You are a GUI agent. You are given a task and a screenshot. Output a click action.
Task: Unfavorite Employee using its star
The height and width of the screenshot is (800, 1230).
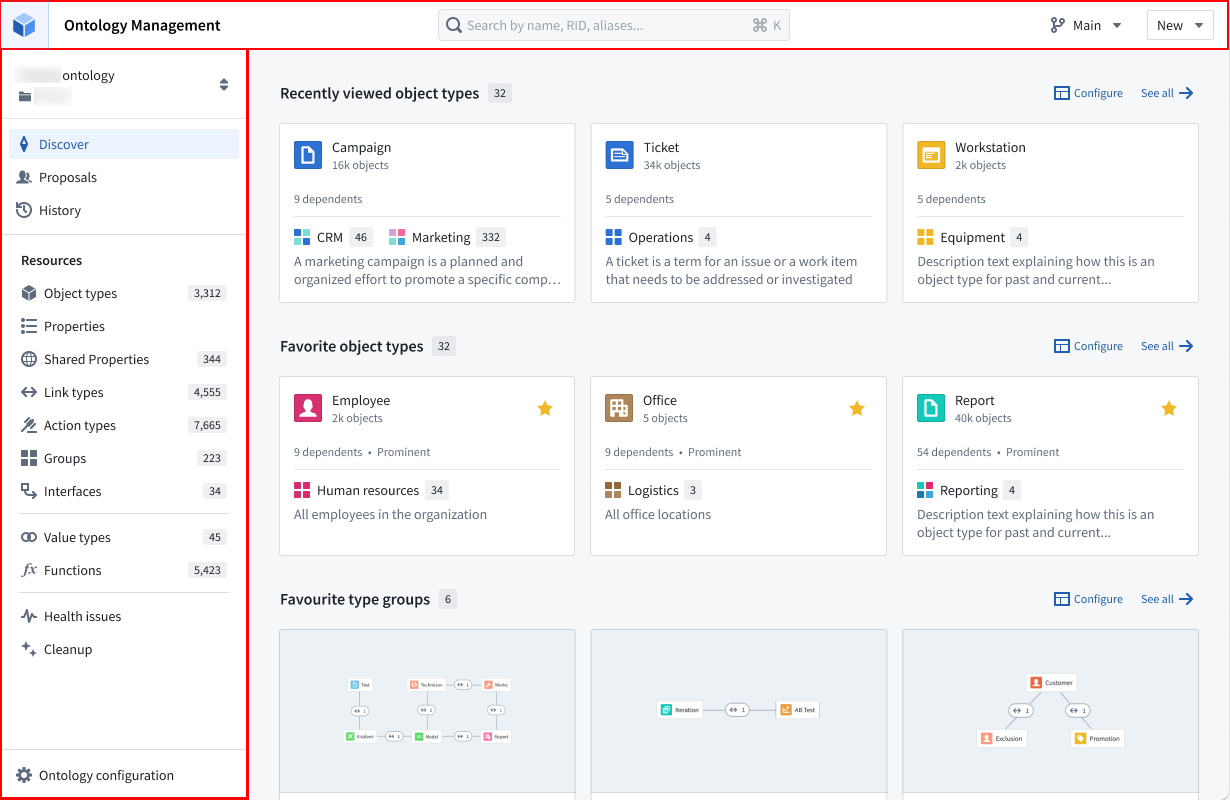tap(545, 408)
